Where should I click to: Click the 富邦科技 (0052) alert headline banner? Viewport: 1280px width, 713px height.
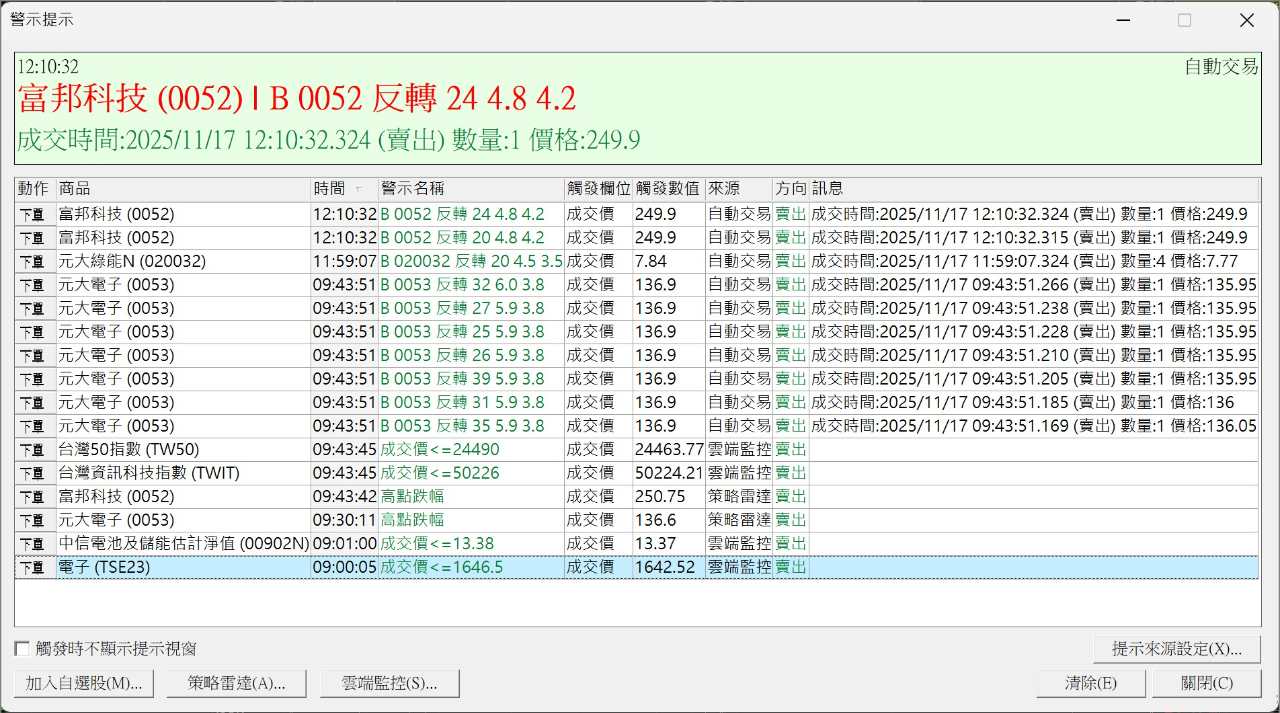pyautogui.click(x=296, y=99)
